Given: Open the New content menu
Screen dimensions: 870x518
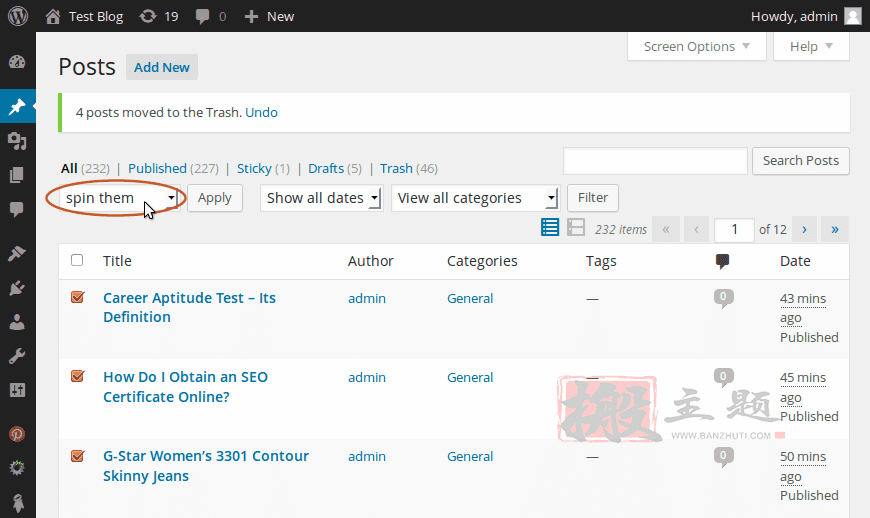Looking at the screenshot, I should [269, 17].
